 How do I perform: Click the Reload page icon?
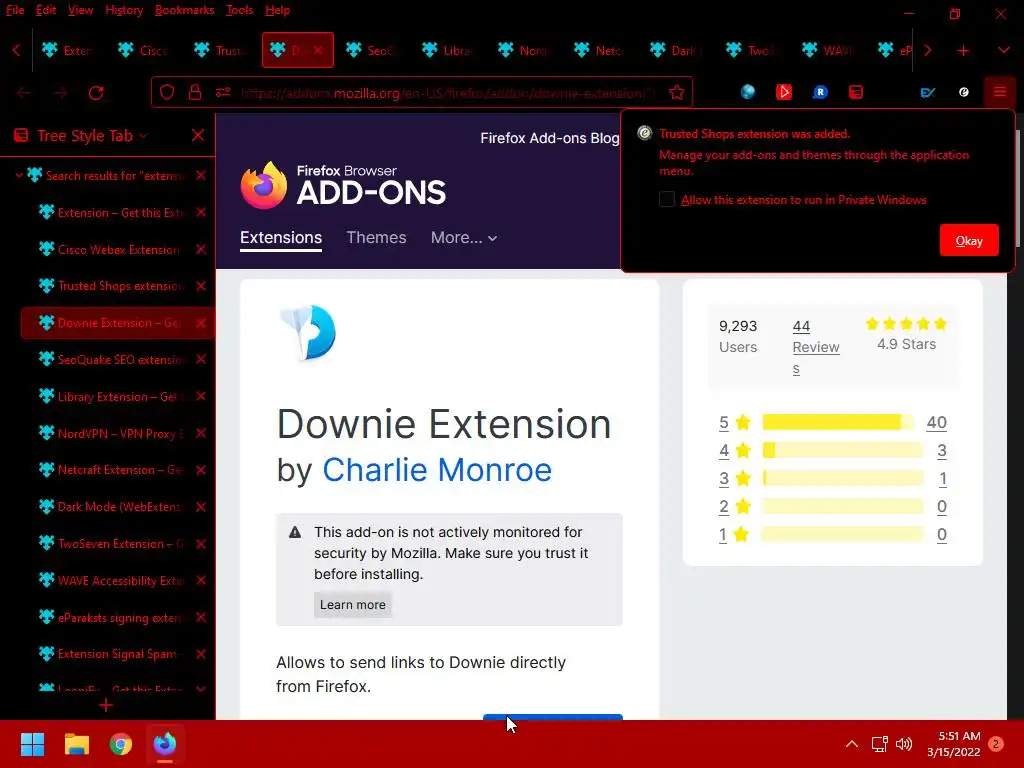[x=96, y=93]
